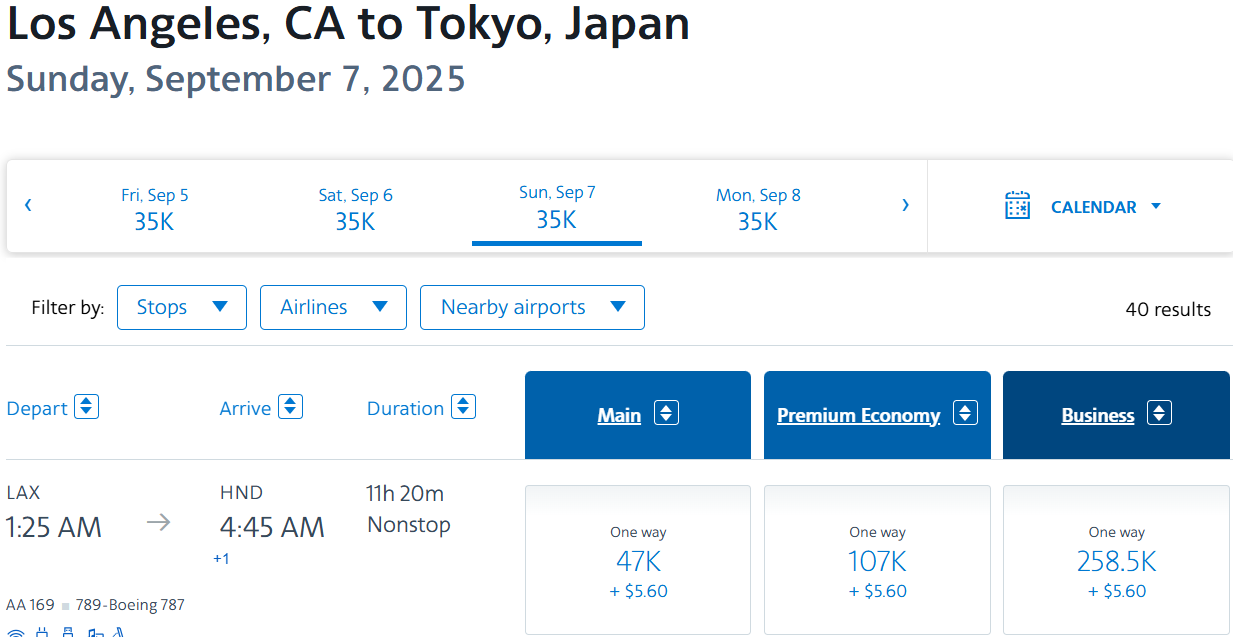Sort results by Arrive time
The image size is (1233, 637).
(290, 407)
